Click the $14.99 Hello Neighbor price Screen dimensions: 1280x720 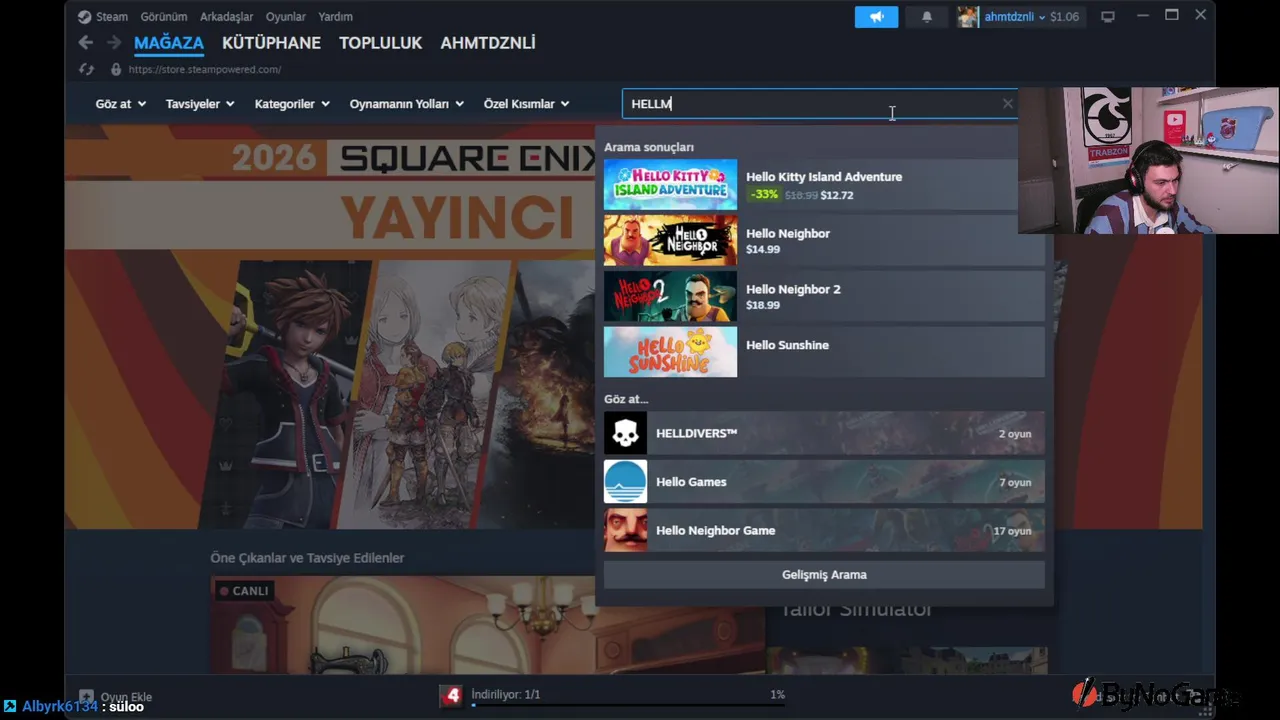(x=763, y=249)
